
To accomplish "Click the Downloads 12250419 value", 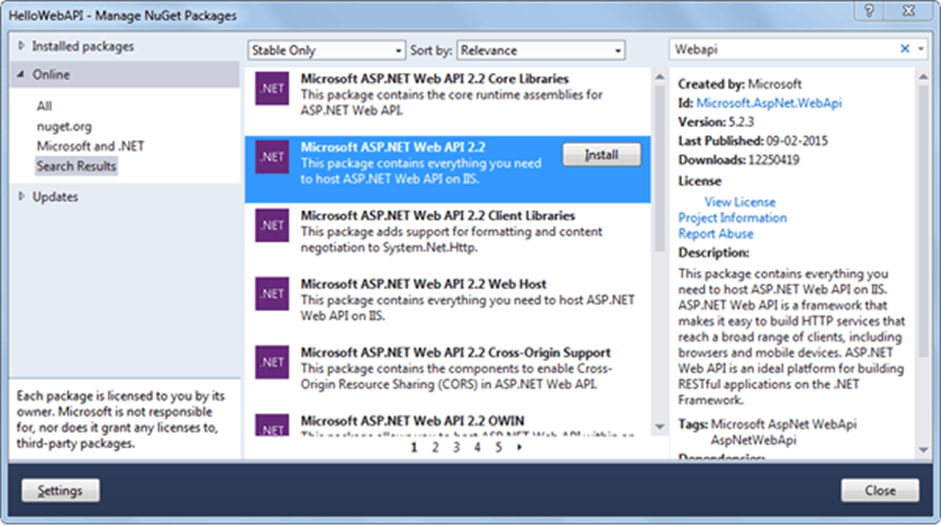I will [x=773, y=160].
